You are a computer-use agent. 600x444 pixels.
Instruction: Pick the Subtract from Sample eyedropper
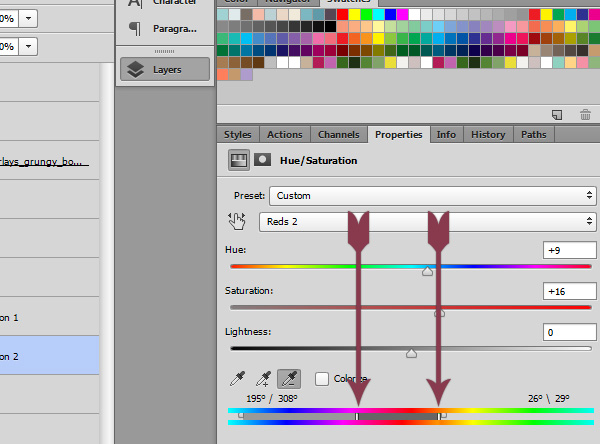(x=289, y=379)
